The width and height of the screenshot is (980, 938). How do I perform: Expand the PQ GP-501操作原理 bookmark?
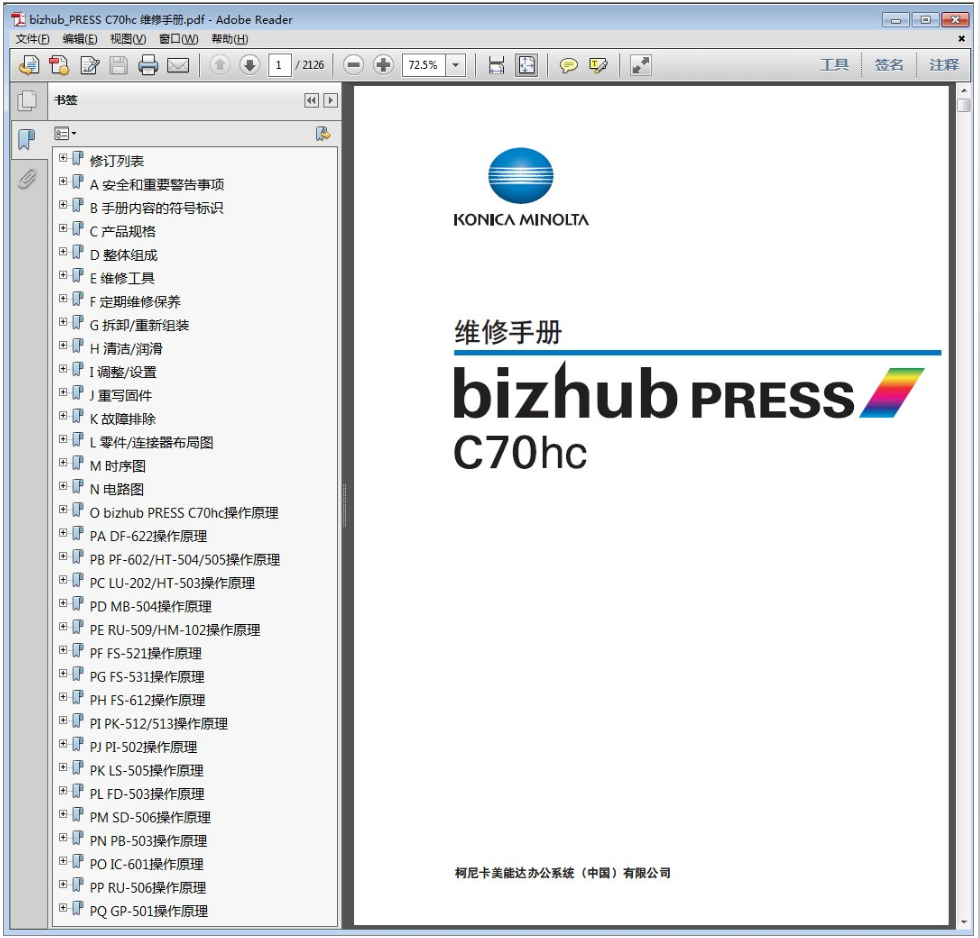click(x=63, y=908)
